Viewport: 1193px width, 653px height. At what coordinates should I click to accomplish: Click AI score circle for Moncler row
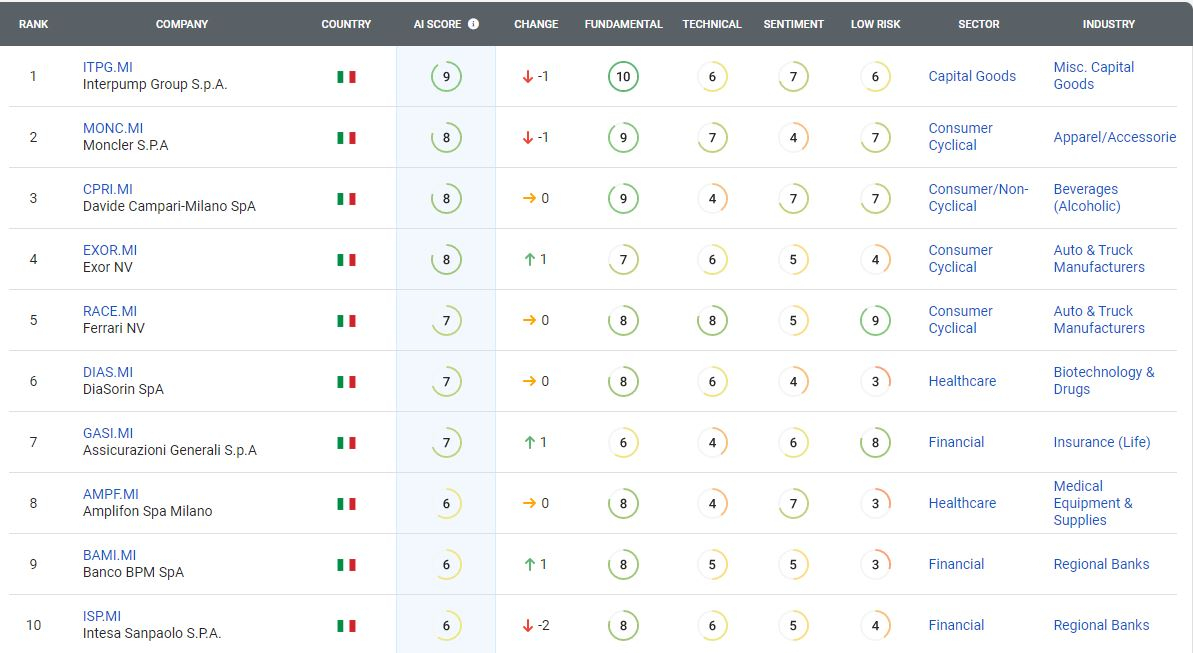[x=446, y=138]
